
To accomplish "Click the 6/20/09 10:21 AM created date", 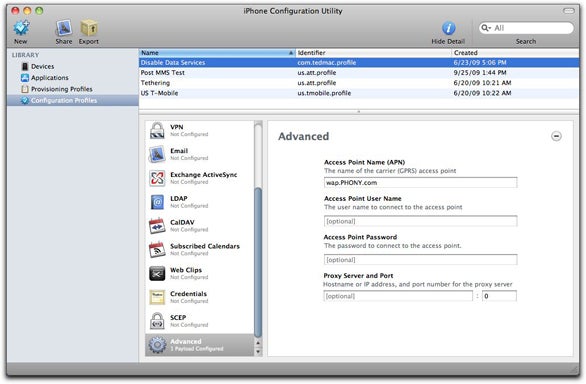I will pos(482,83).
